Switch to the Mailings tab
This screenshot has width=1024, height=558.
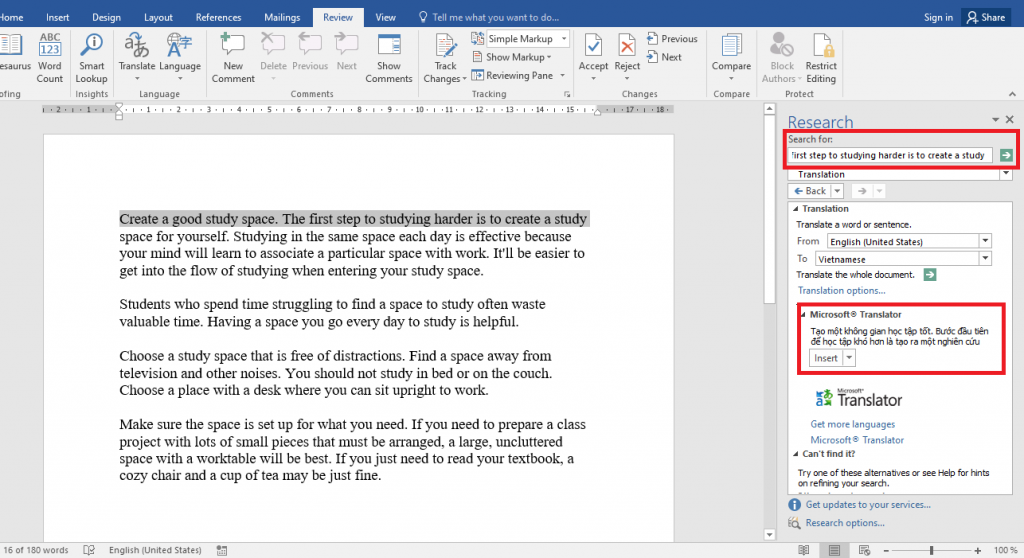tap(282, 17)
